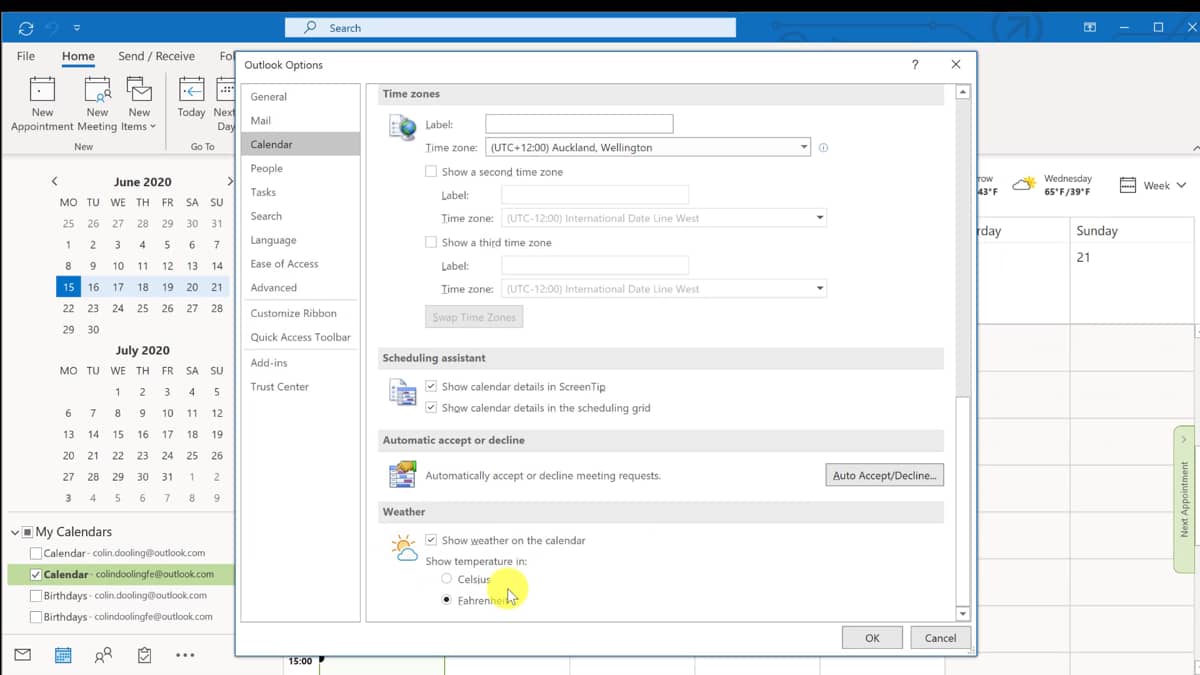Click the send/receive sync icon in title bar
Image resolution: width=1200 pixels, height=675 pixels.
tap(26, 28)
